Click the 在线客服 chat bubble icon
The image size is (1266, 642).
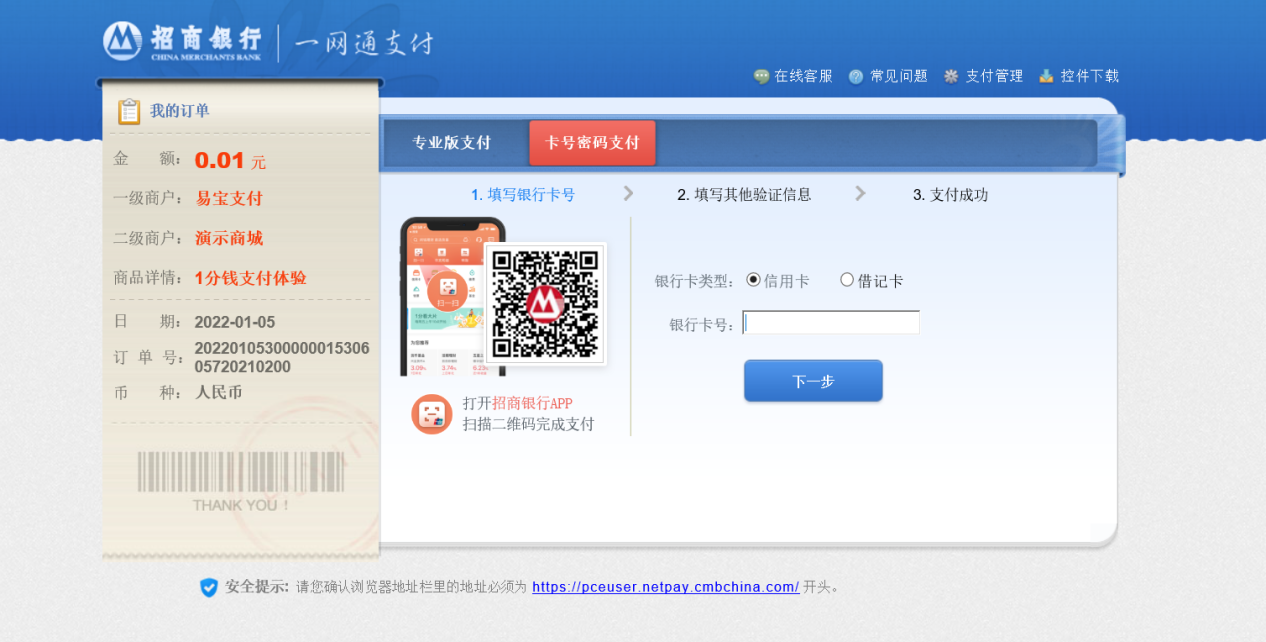(761, 75)
